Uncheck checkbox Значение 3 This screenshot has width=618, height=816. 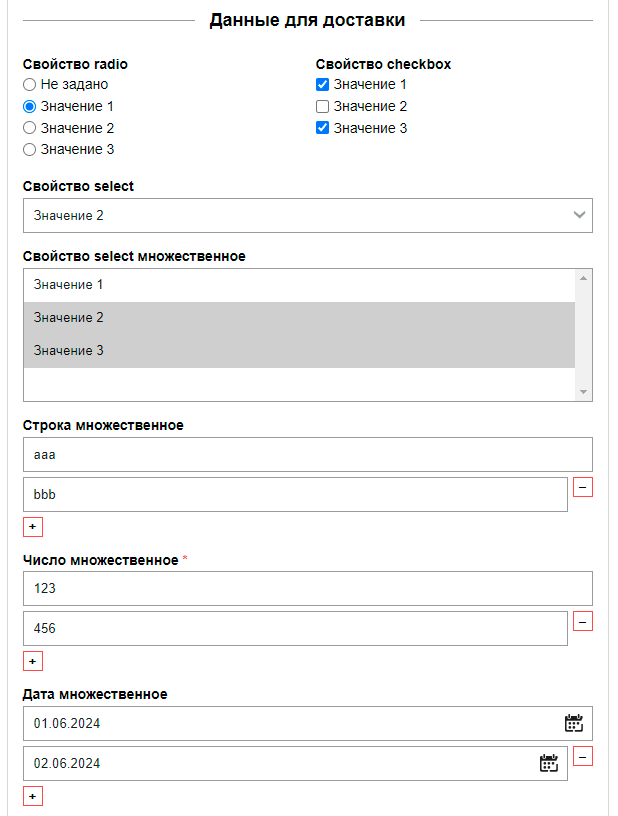pyautogui.click(x=322, y=128)
